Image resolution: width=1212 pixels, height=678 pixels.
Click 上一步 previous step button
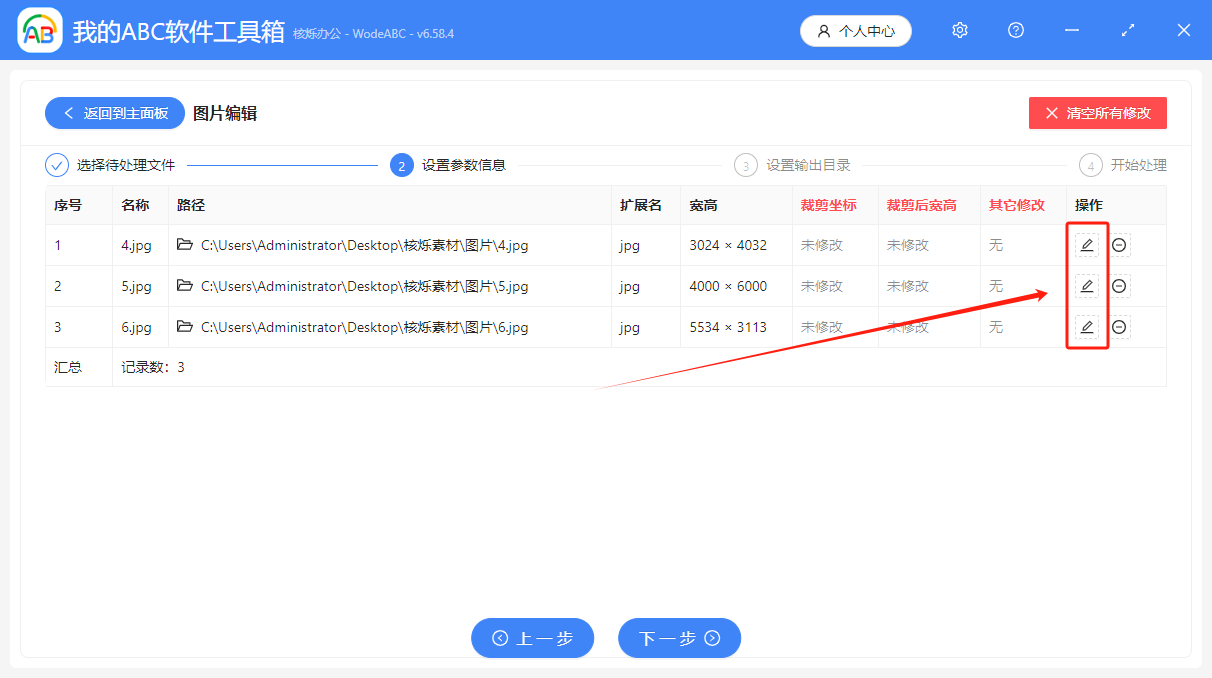(x=532, y=638)
